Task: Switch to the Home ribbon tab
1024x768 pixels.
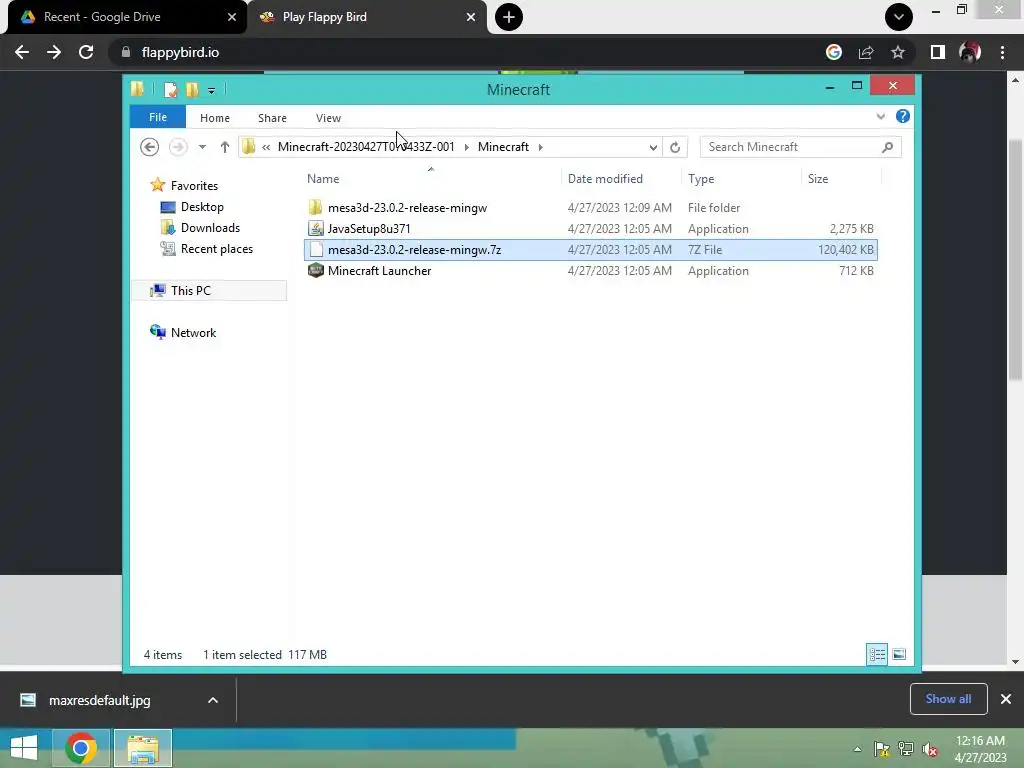Action: (214, 118)
